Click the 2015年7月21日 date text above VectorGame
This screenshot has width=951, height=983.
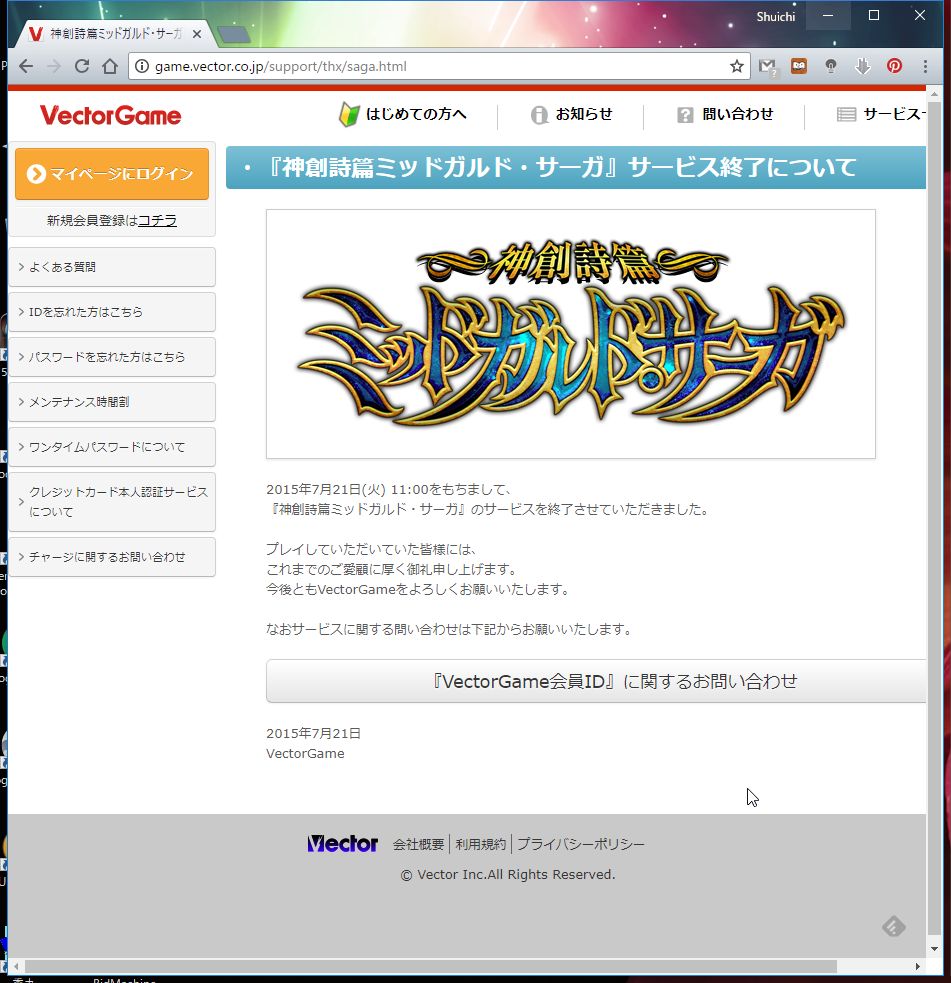[x=313, y=733]
